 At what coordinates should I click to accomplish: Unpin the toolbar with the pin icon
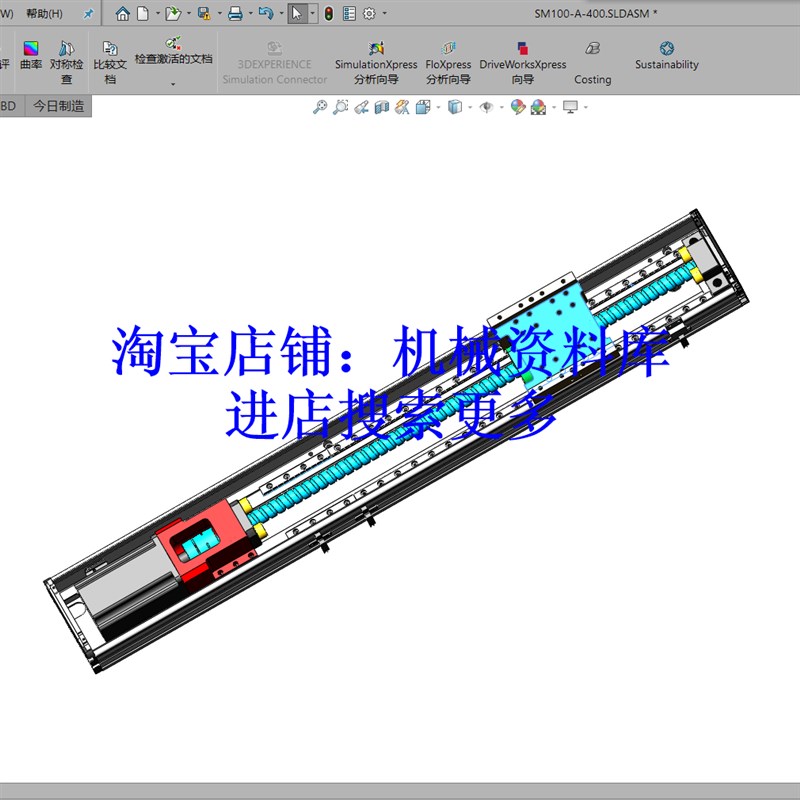pos(88,14)
